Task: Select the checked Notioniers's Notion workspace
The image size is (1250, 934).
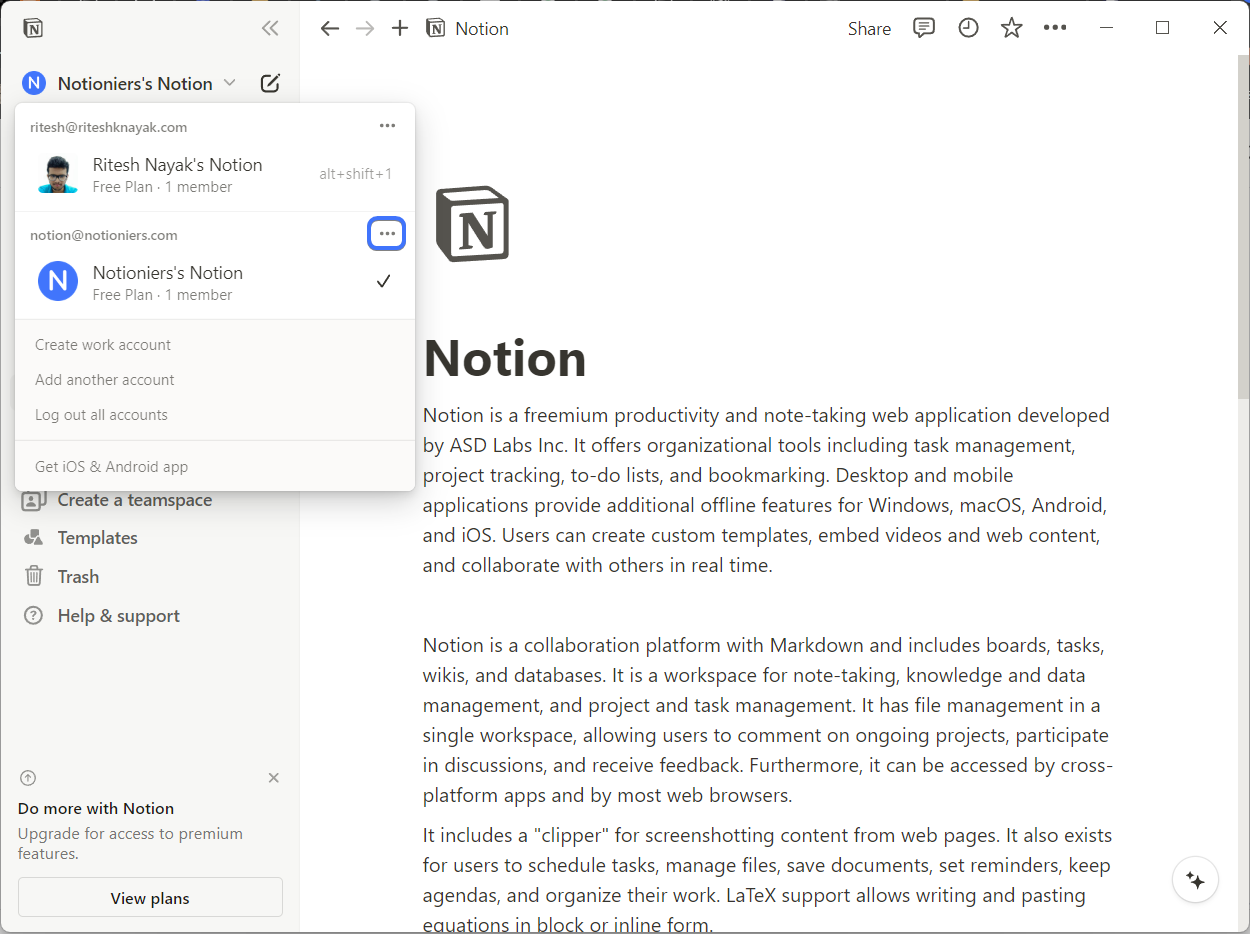Action: coord(167,282)
